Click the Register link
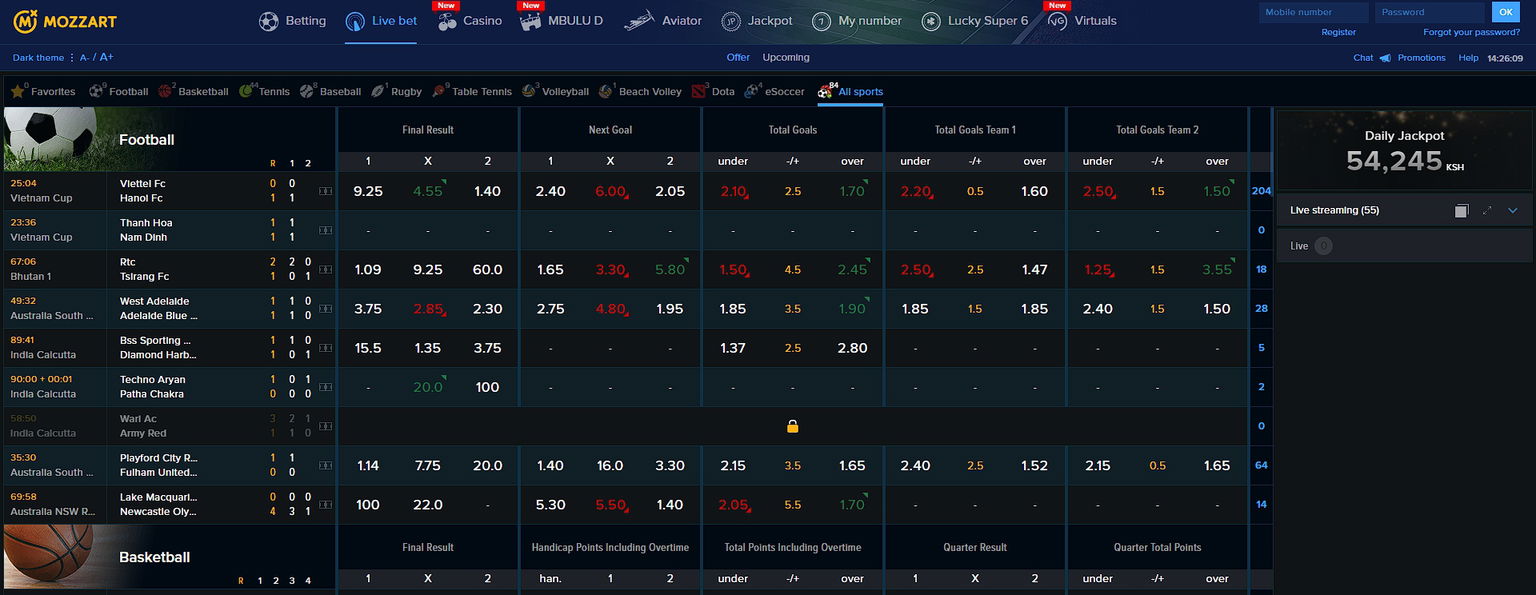 (1338, 32)
